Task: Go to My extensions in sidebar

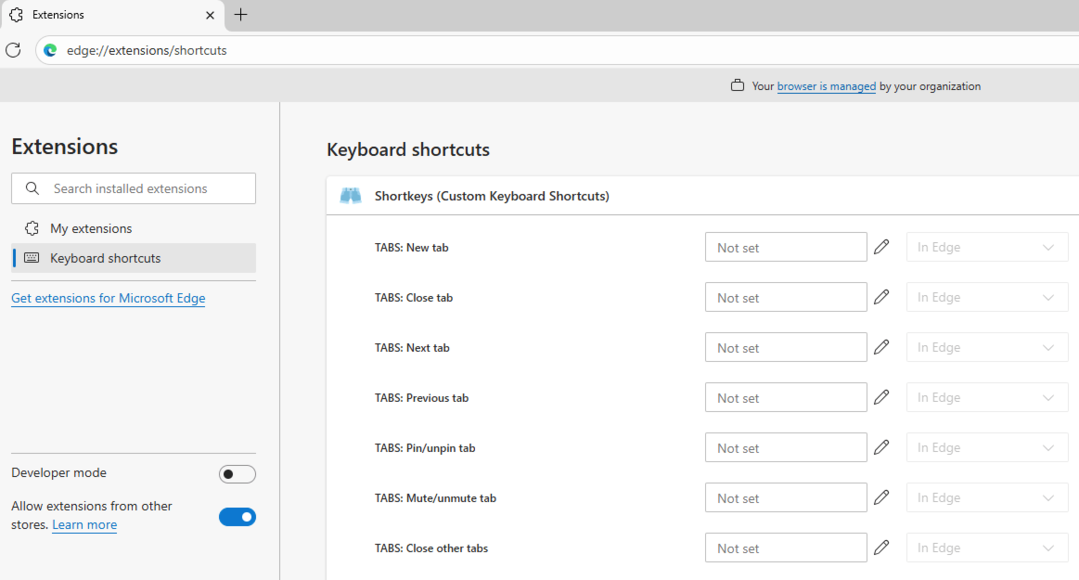Action: tap(91, 228)
